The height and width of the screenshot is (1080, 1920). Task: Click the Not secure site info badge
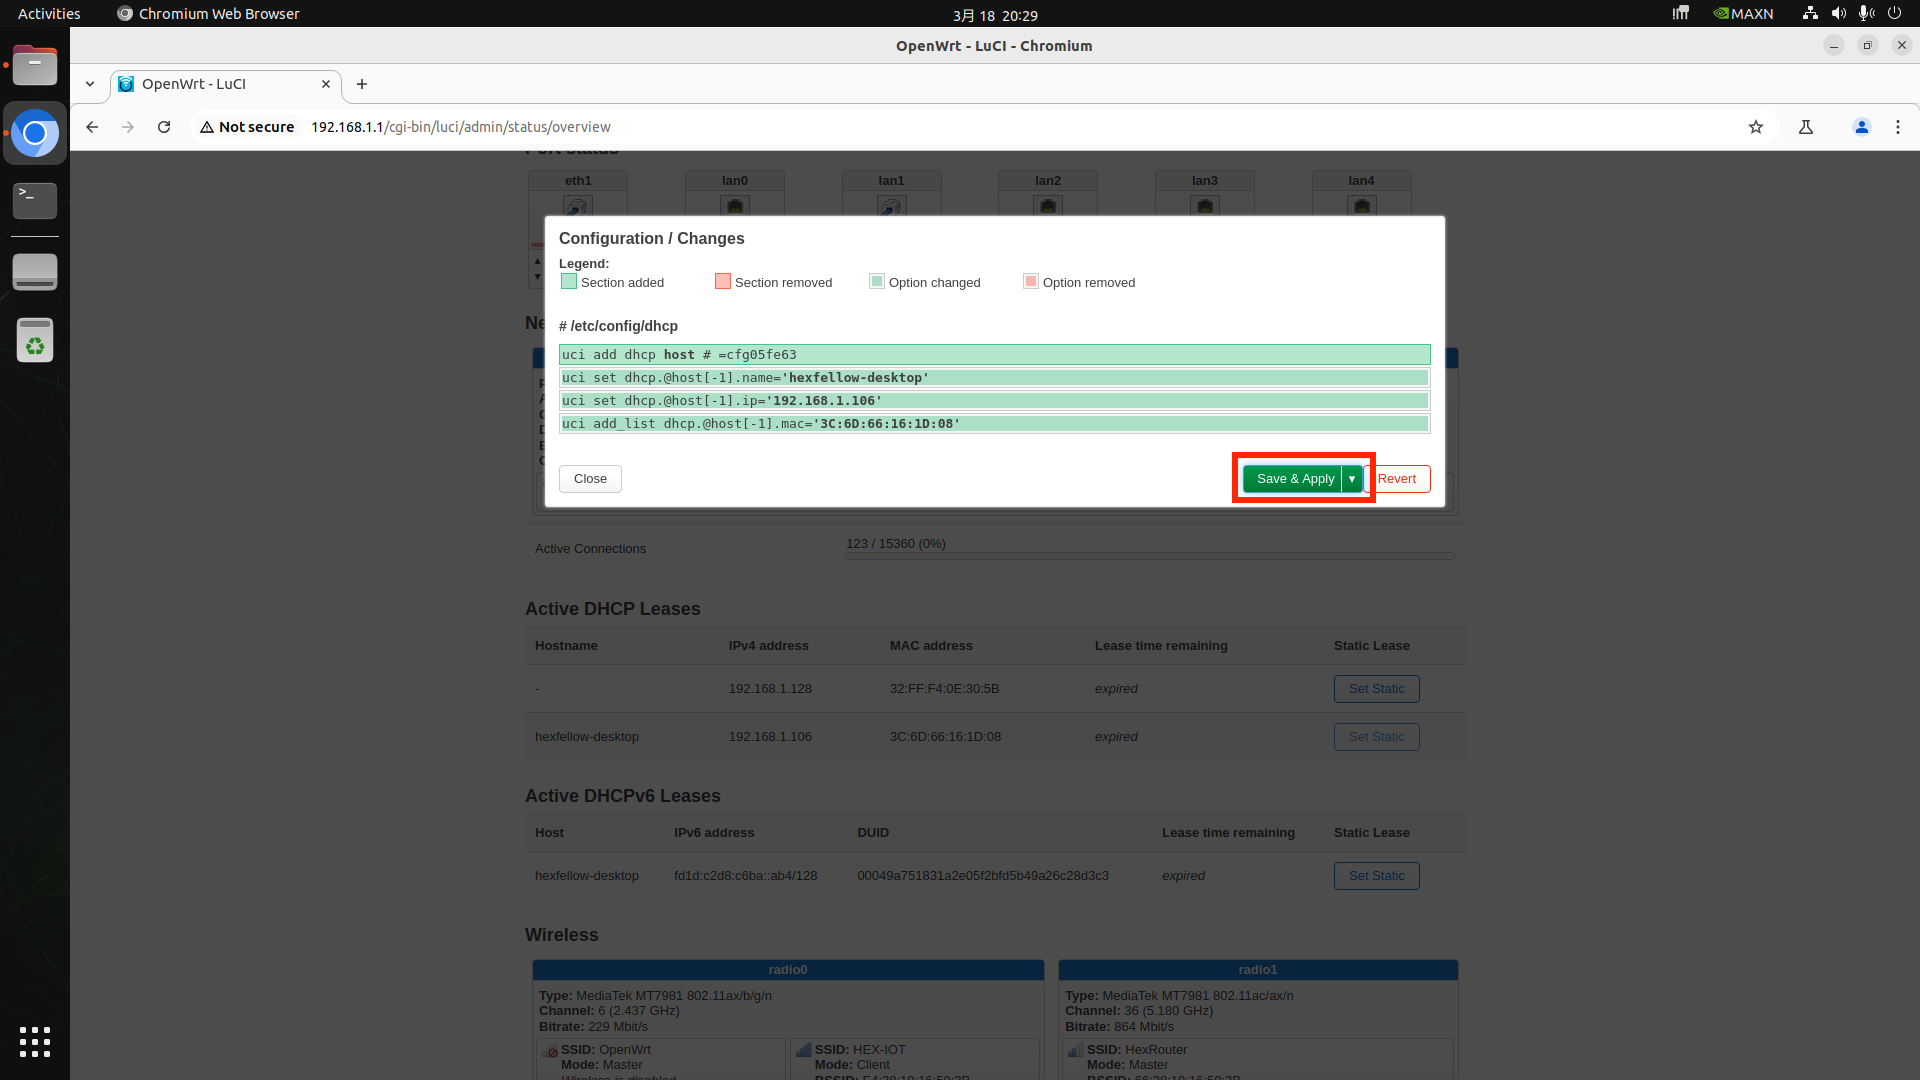(x=247, y=127)
